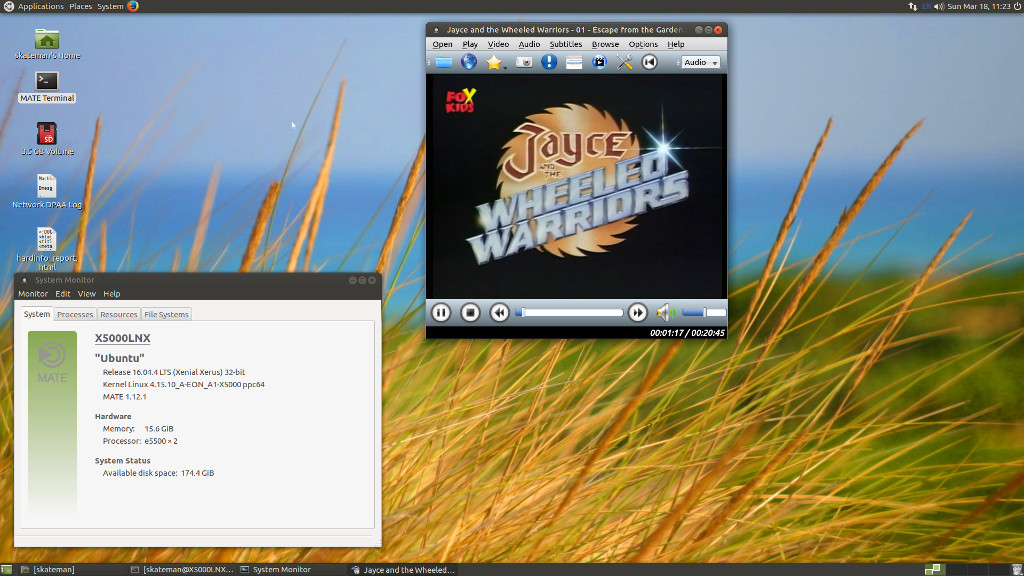The image size is (1024, 576).
Task: Click the Release 16.04.4 LTS line
Action: [174, 372]
